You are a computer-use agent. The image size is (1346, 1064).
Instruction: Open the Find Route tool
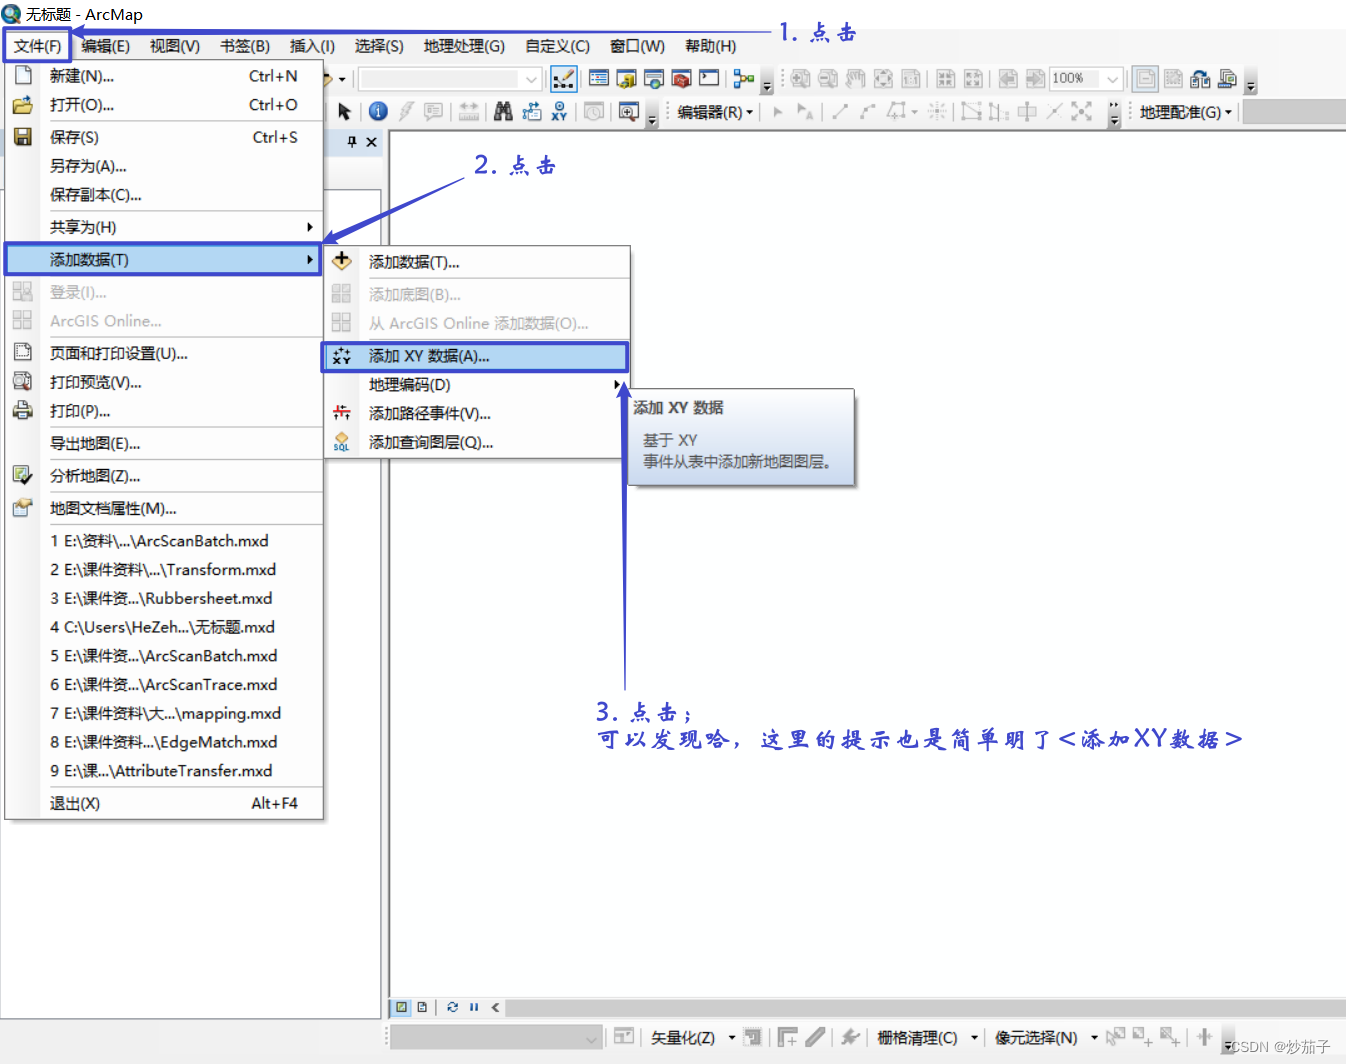(x=531, y=112)
